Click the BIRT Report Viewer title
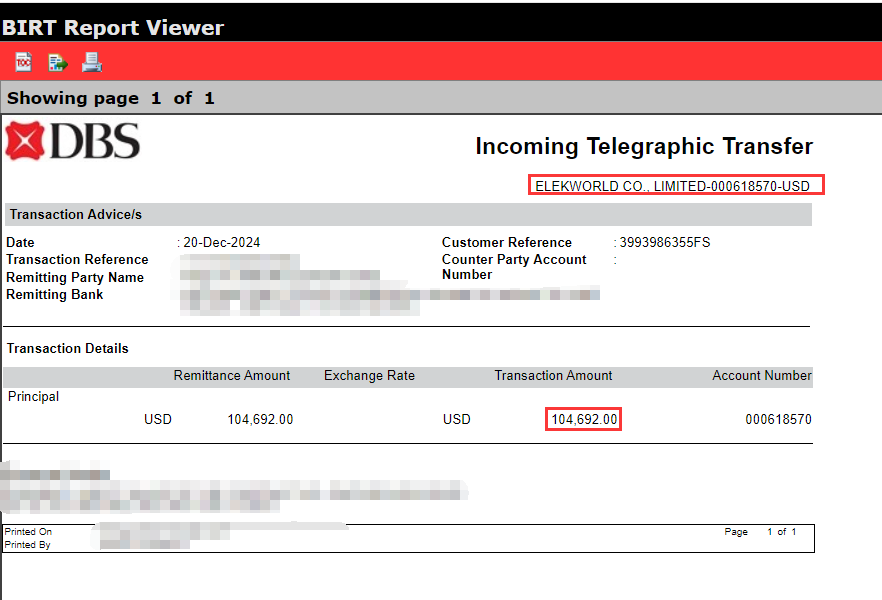 coord(112,28)
